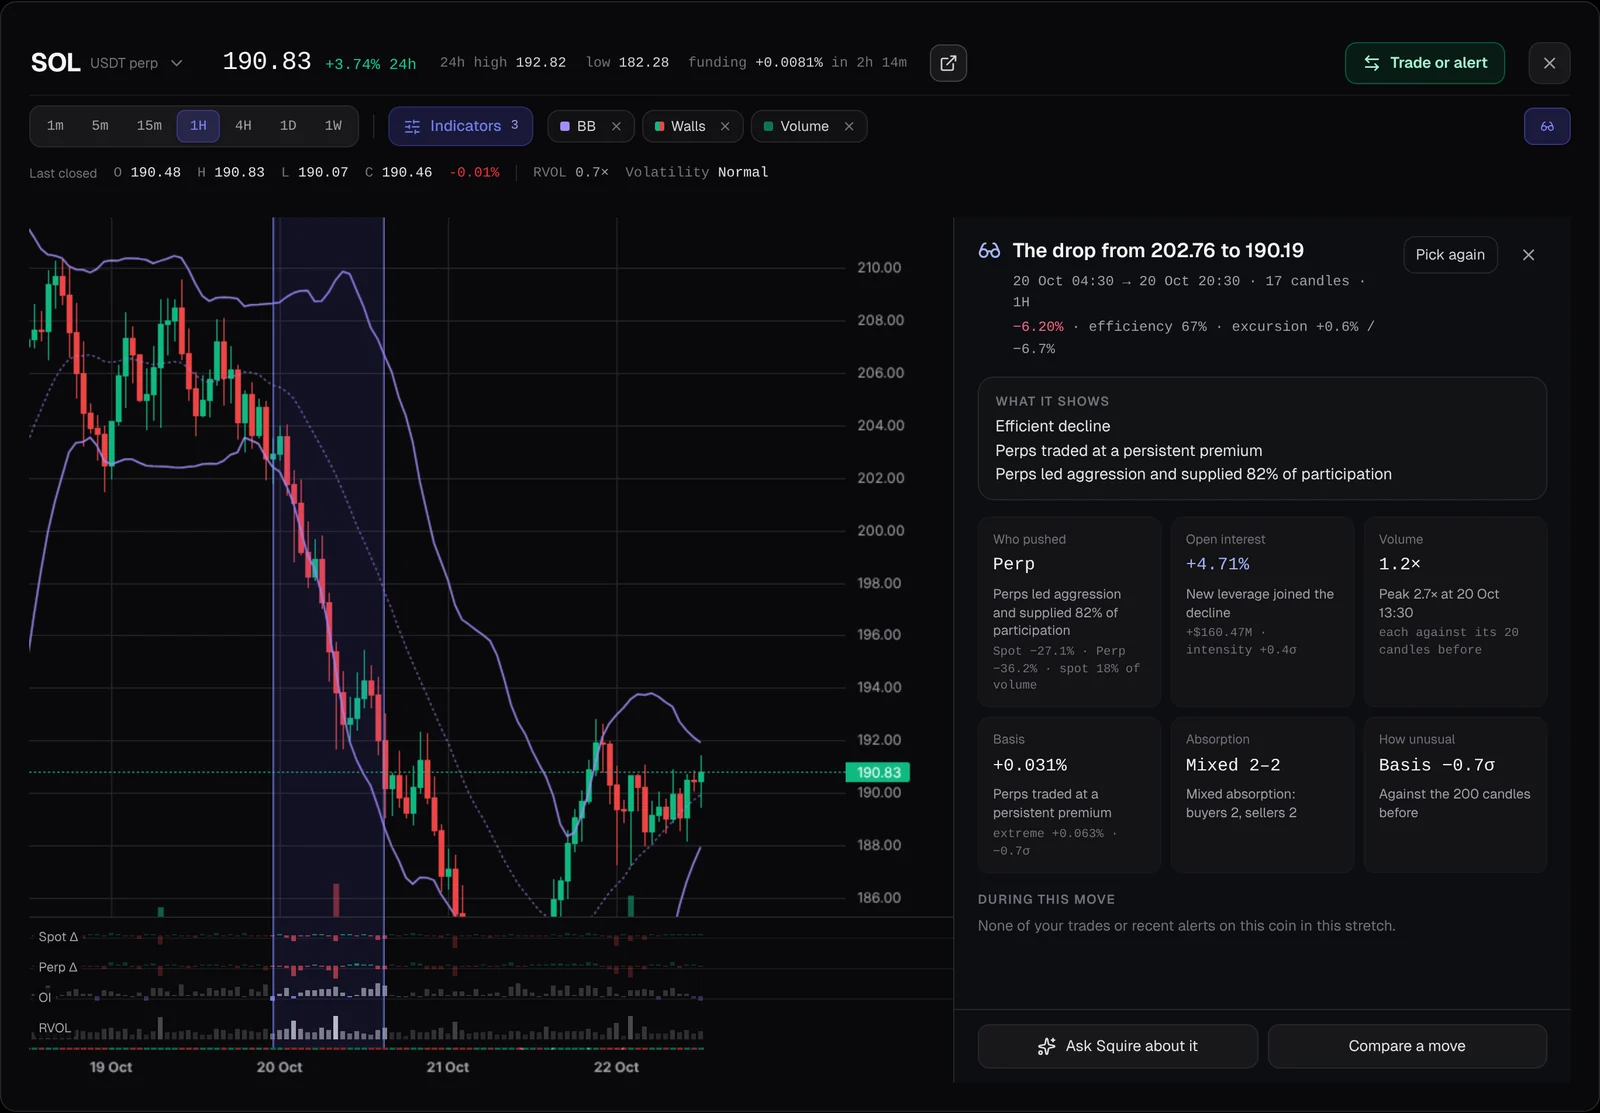The height and width of the screenshot is (1113, 1600).
Task: Click the Trade or alert button
Action: click(x=1425, y=63)
